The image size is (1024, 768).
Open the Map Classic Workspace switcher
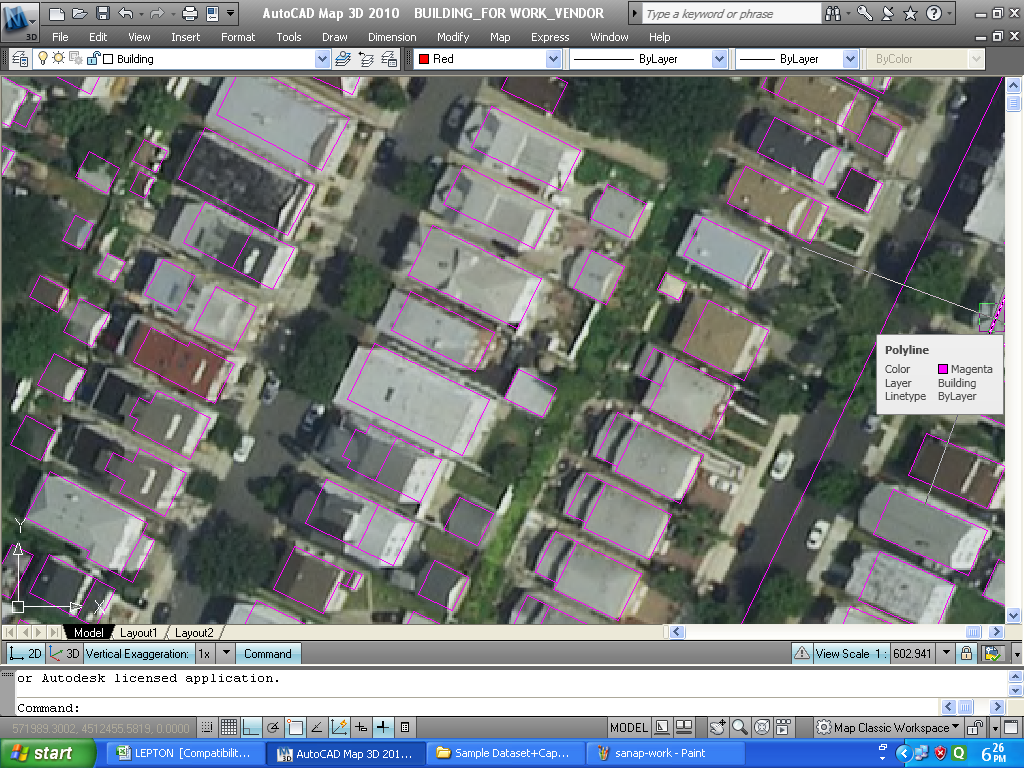(888, 728)
